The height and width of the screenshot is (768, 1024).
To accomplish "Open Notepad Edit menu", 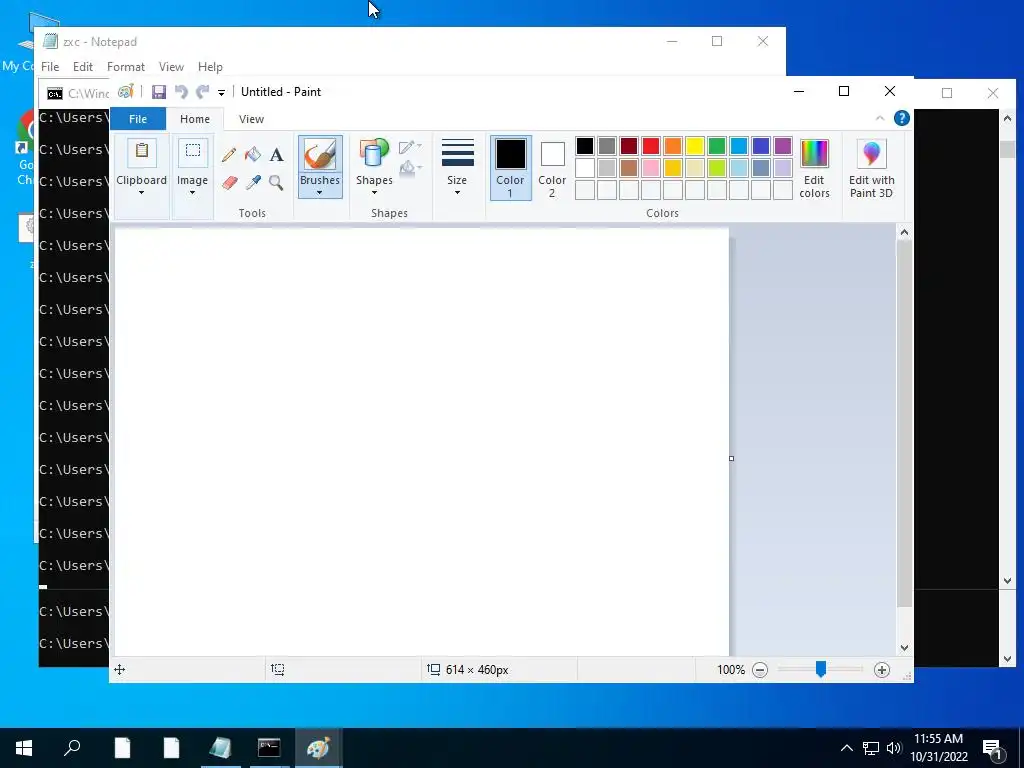I will point(83,67).
